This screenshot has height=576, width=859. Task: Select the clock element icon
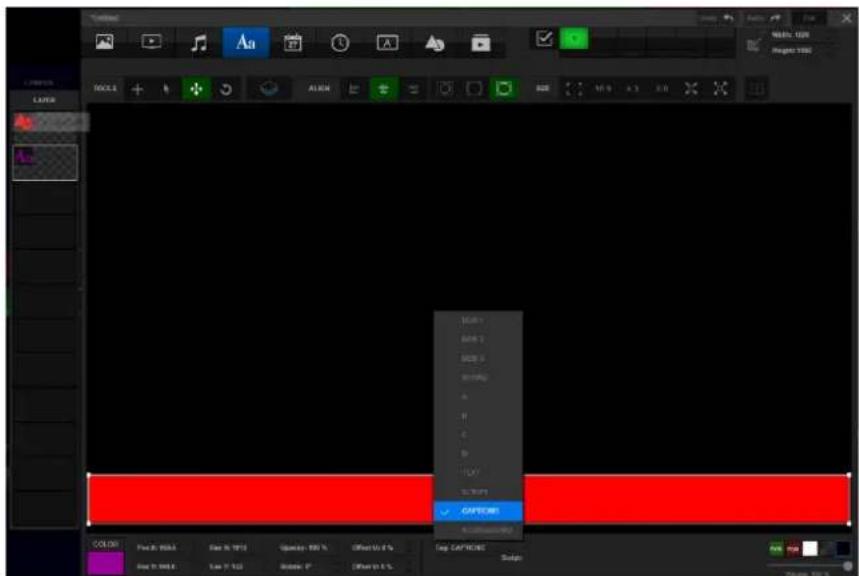point(340,43)
